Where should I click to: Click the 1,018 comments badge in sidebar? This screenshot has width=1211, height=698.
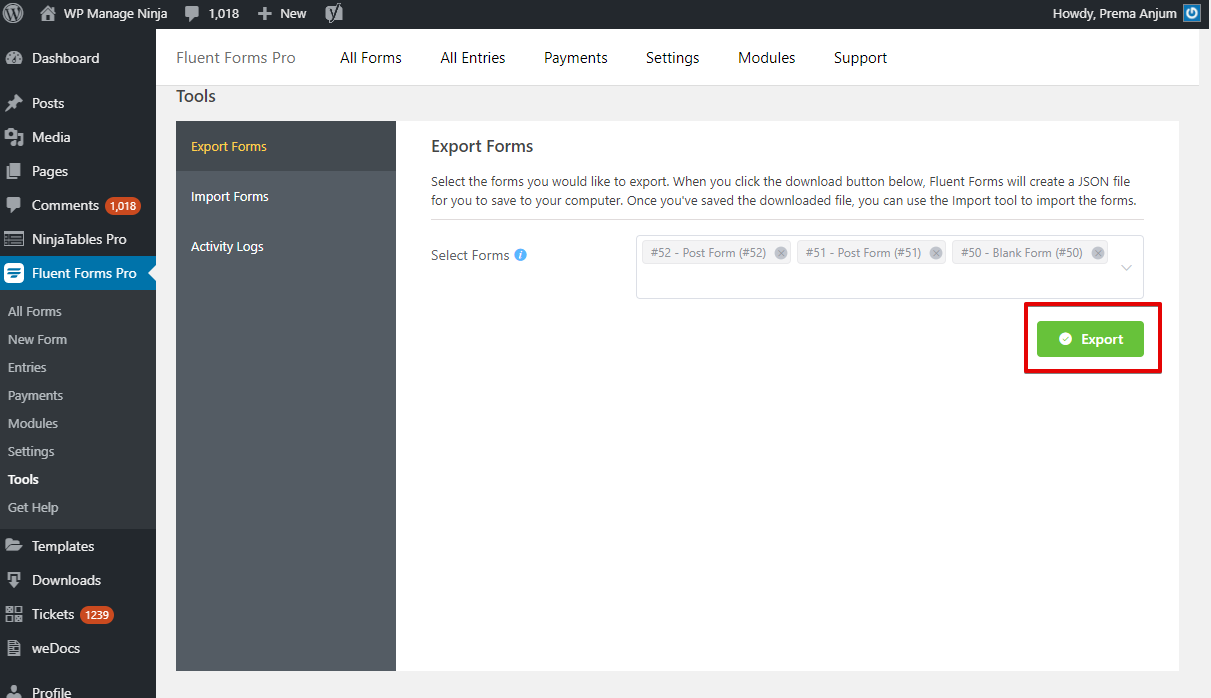pyautogui.click(x=123, y=206)
